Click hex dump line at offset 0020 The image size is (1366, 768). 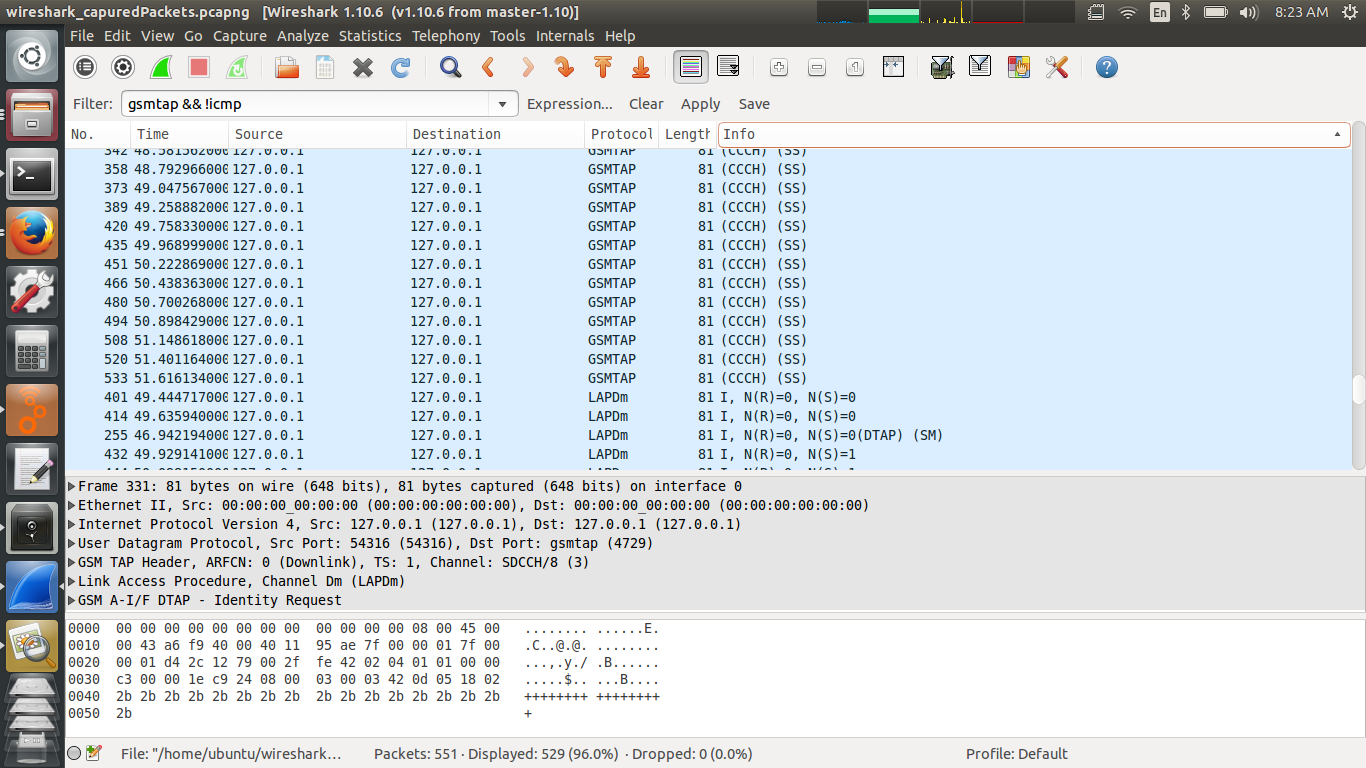(x=364, y=663)
